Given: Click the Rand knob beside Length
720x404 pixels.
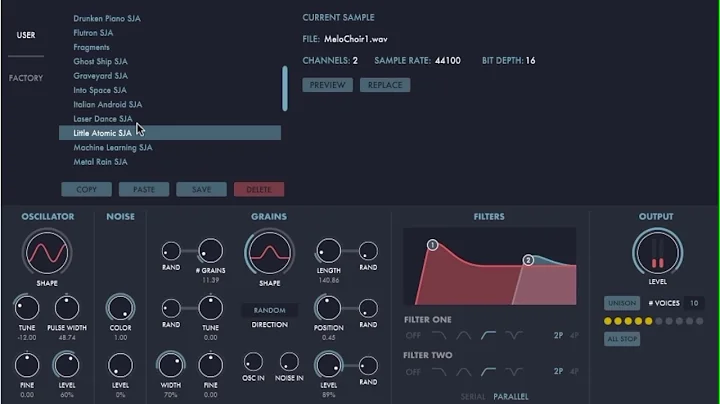Looking at the screenshot, I should pos(368,251).
